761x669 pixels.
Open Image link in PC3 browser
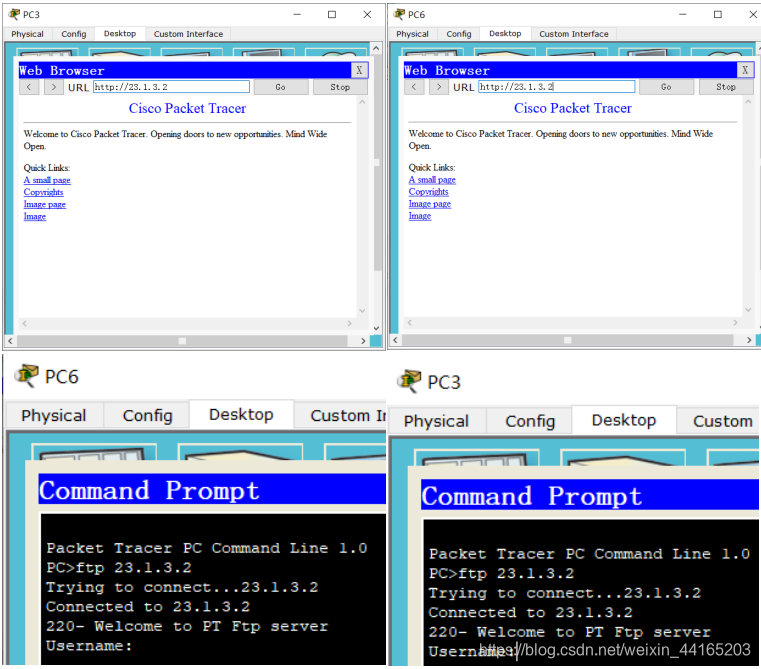pyautogui.click(x=35, y=217)
